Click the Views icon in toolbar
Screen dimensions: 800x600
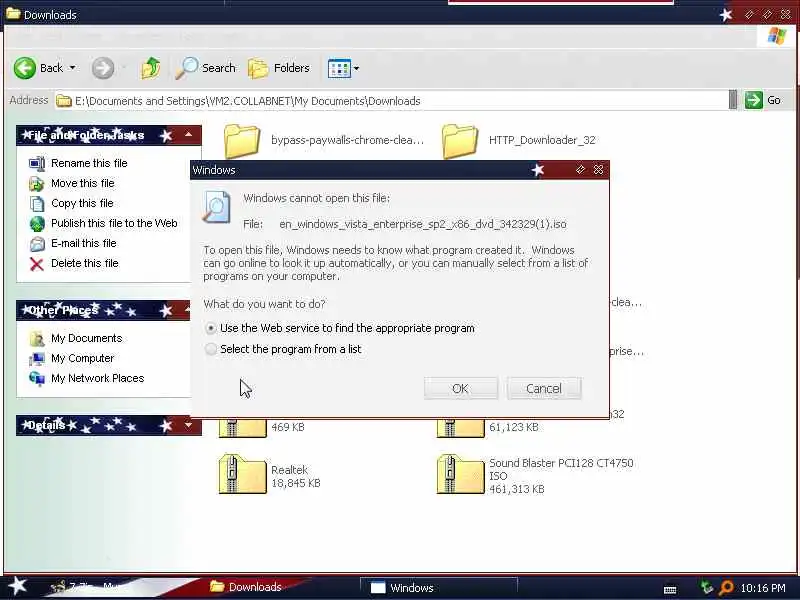pyautogui.click(x=339, y=68)
